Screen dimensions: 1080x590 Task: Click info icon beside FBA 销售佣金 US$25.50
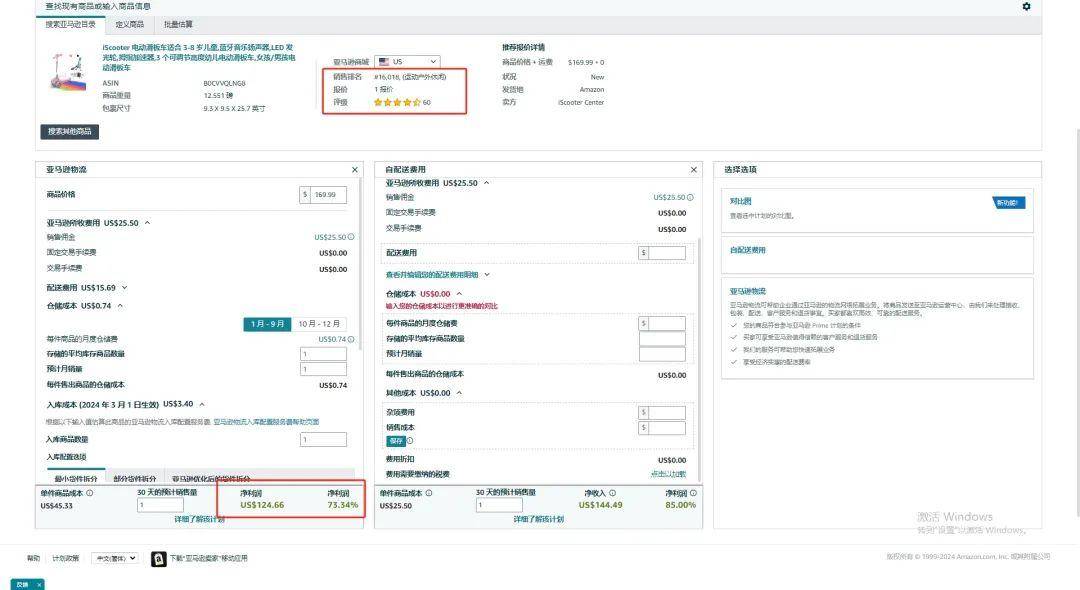coord(351,237)
